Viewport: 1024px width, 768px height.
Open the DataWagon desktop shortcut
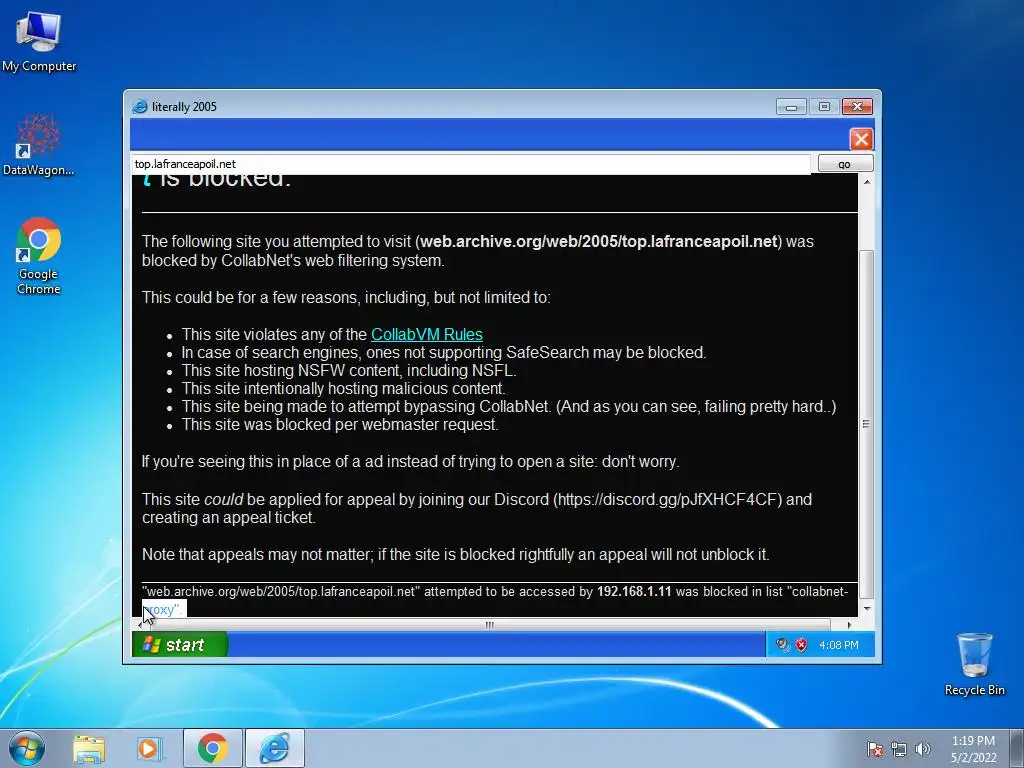tap(39, 145)
